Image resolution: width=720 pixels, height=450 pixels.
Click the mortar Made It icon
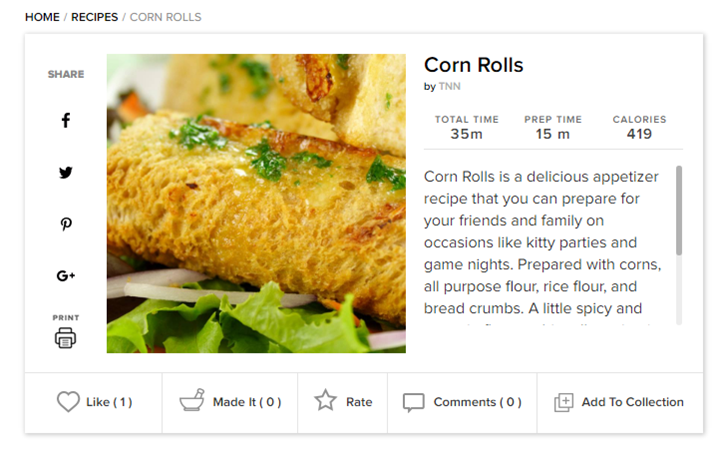coord(192,400)
